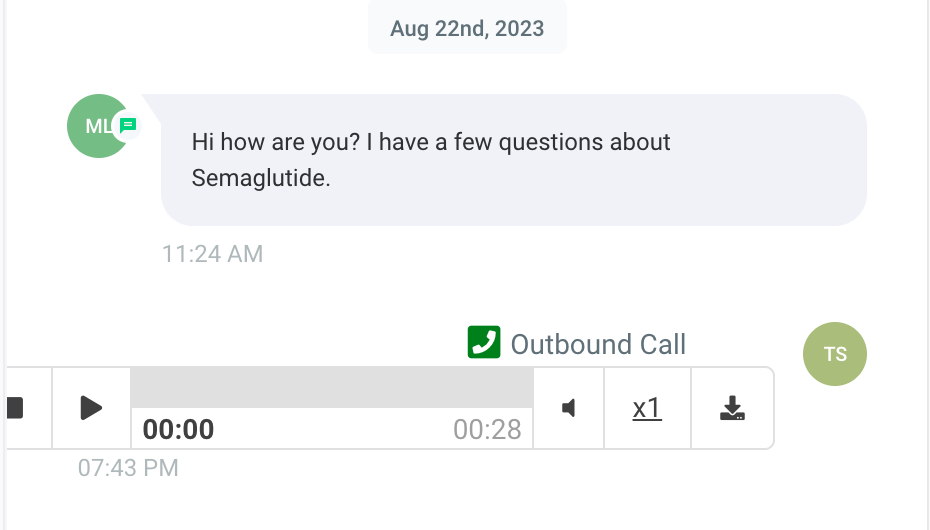Stop the call recording playback
The image size is (930, 530).
[x=17, y=408]
